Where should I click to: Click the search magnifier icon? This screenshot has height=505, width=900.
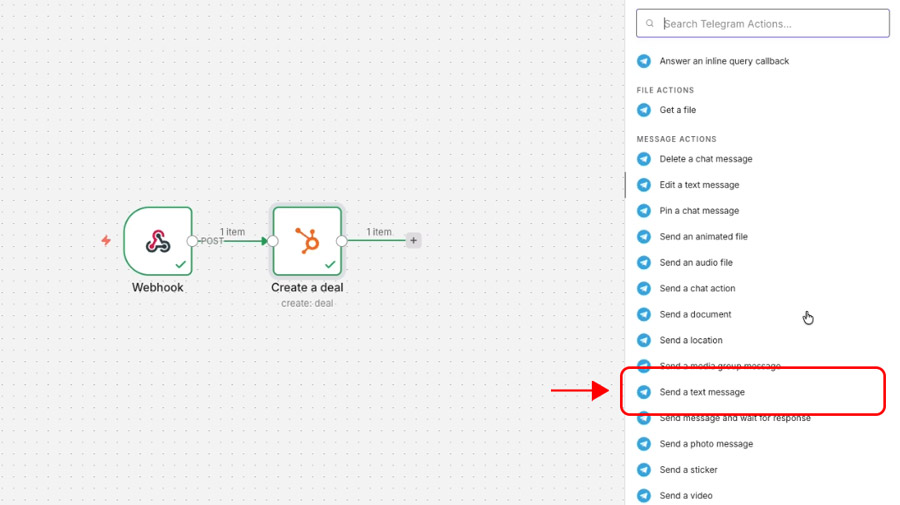[x=650, y=24]
